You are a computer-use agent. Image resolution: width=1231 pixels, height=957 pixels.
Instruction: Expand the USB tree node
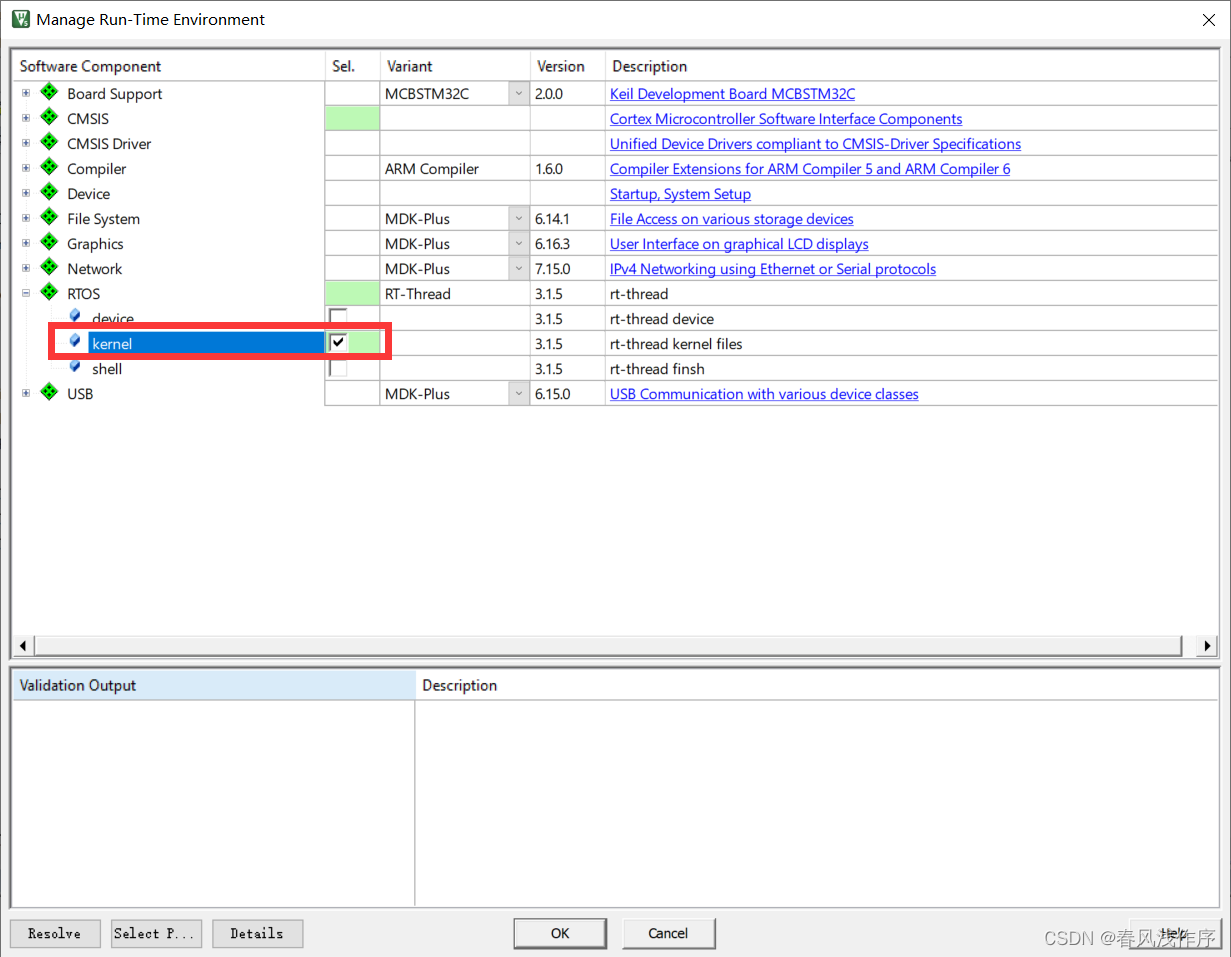coord(26,393)
